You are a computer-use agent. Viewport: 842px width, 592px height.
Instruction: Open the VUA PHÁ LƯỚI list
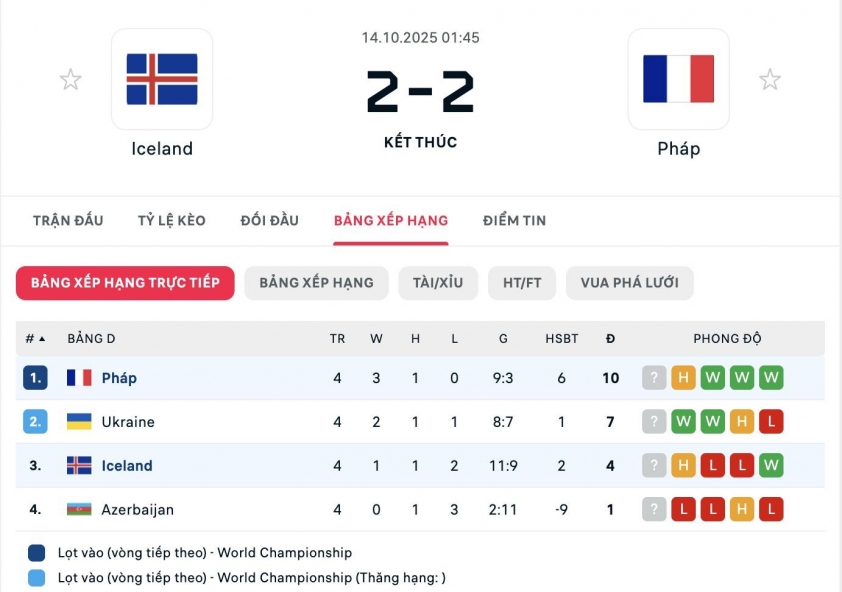(x=629, y=283)
